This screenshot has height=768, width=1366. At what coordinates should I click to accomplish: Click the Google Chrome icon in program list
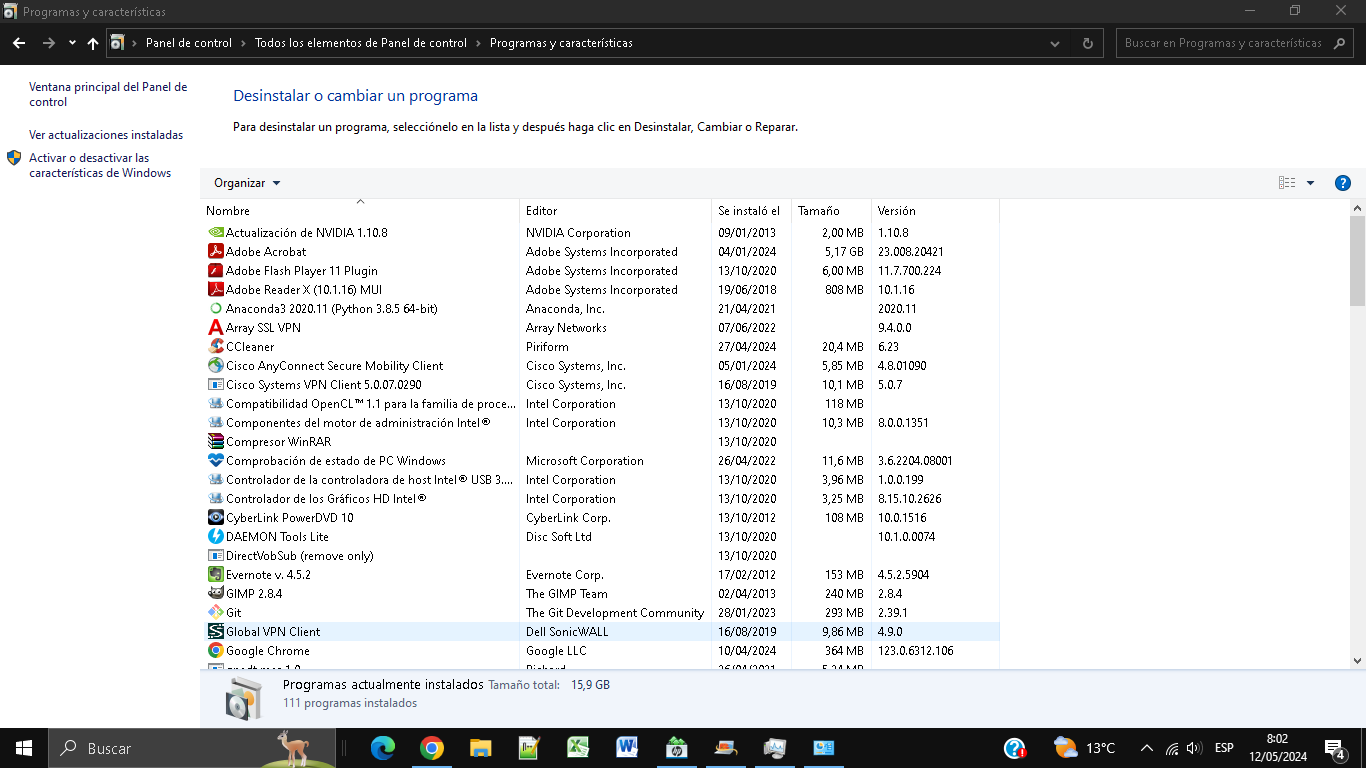coord(215,650)
